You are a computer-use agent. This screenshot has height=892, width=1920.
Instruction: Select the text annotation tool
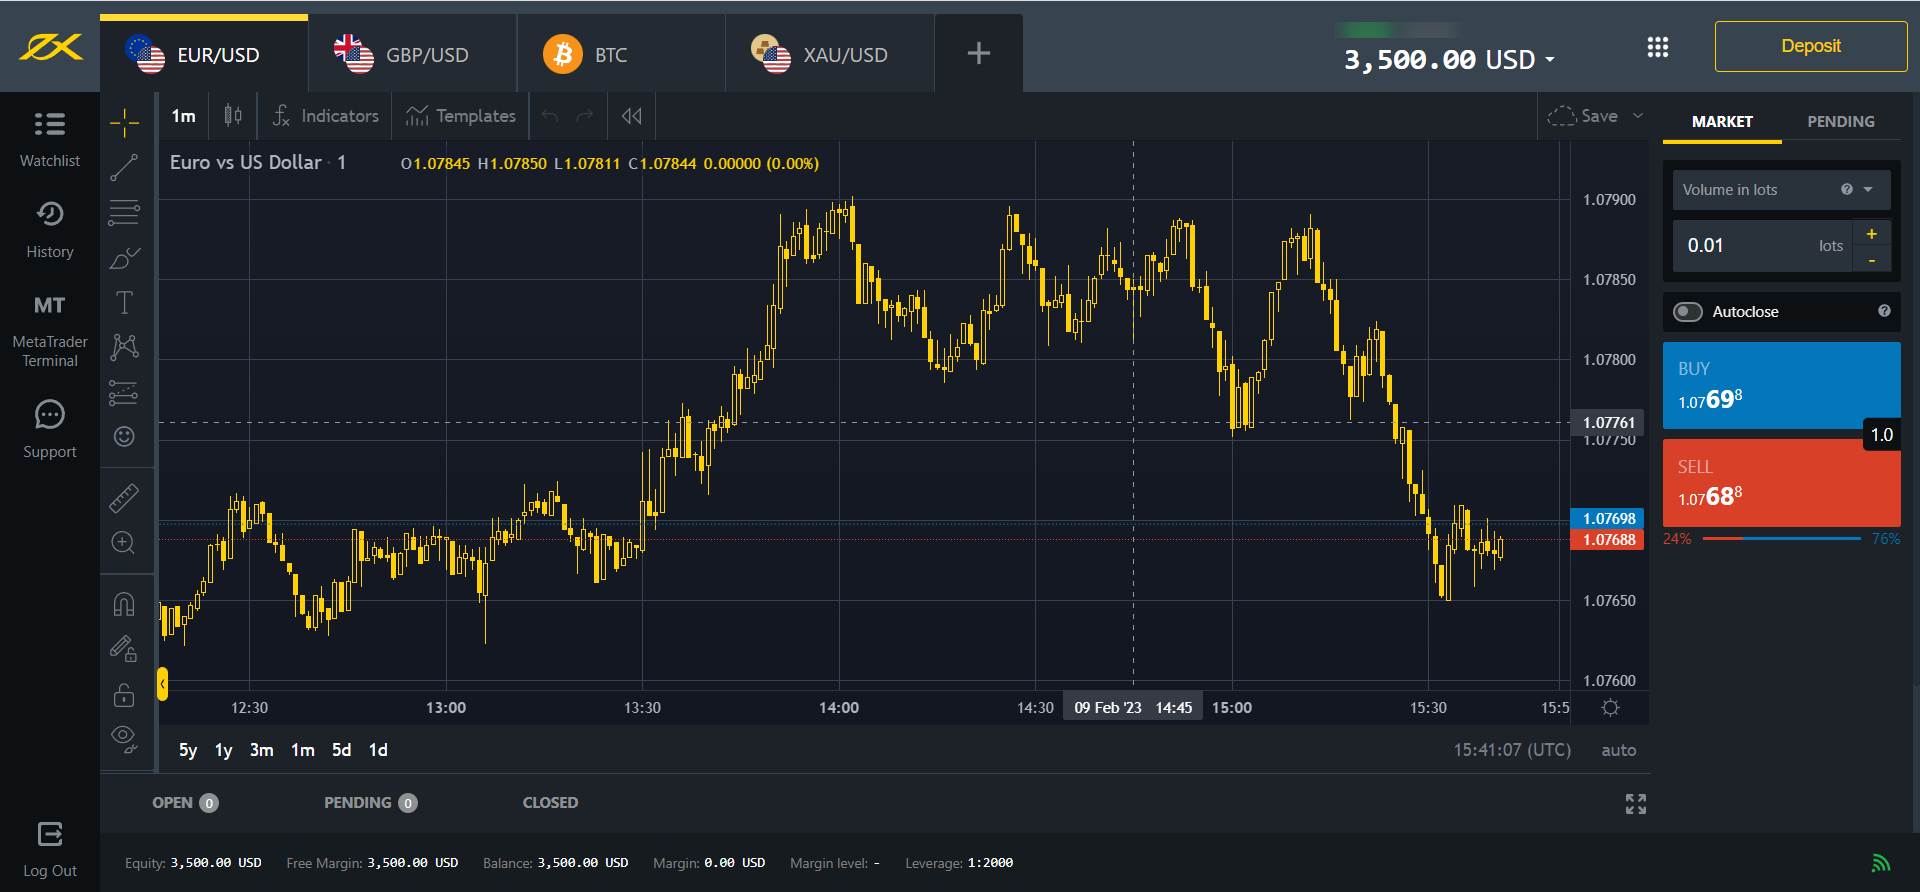(x=124, y=302)
